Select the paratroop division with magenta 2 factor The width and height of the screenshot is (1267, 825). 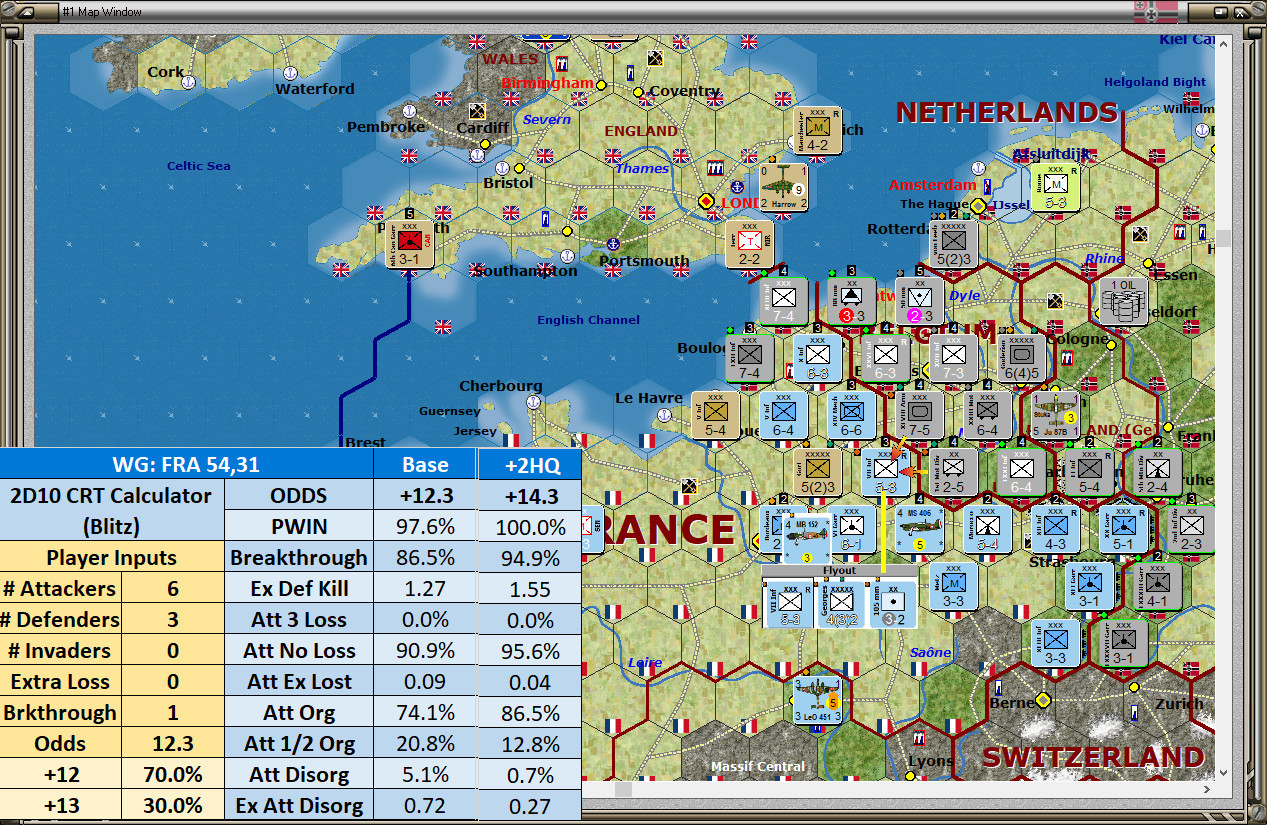(x=919, y=301)
